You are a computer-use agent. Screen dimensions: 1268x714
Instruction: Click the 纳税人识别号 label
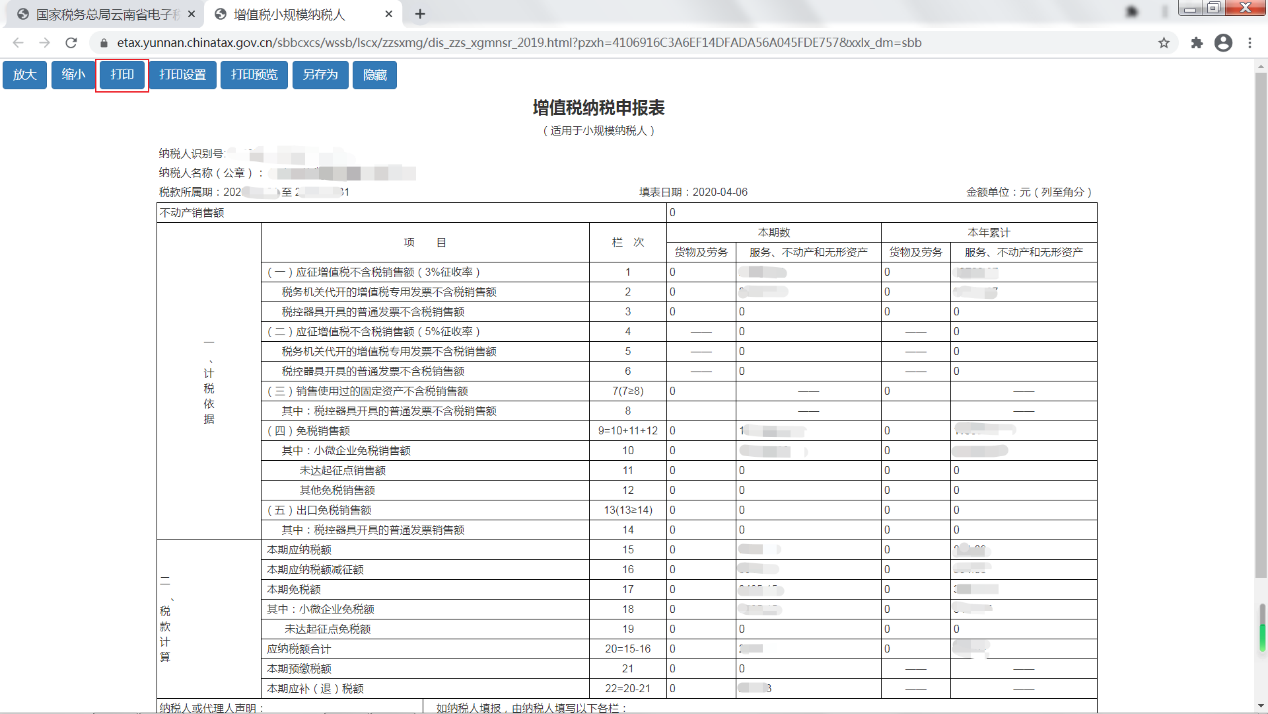pyautogui.click(x=191, y=154)
